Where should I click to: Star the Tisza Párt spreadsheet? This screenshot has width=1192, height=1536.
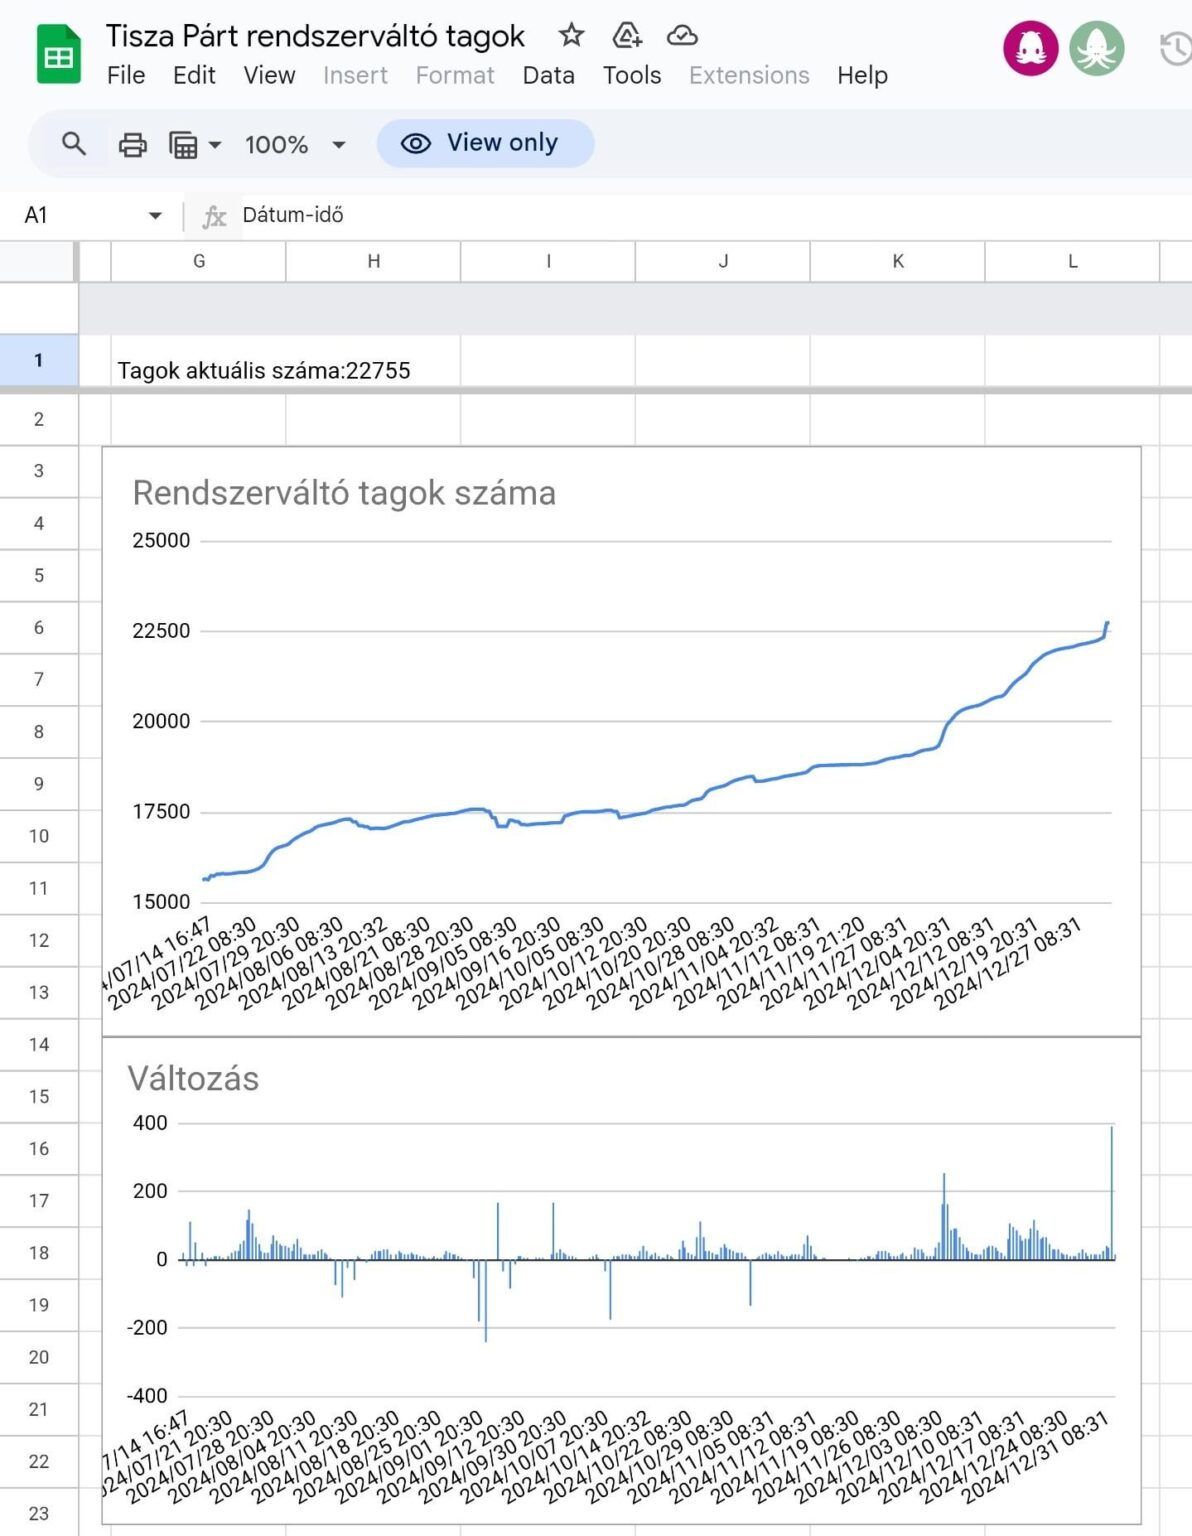571,36
